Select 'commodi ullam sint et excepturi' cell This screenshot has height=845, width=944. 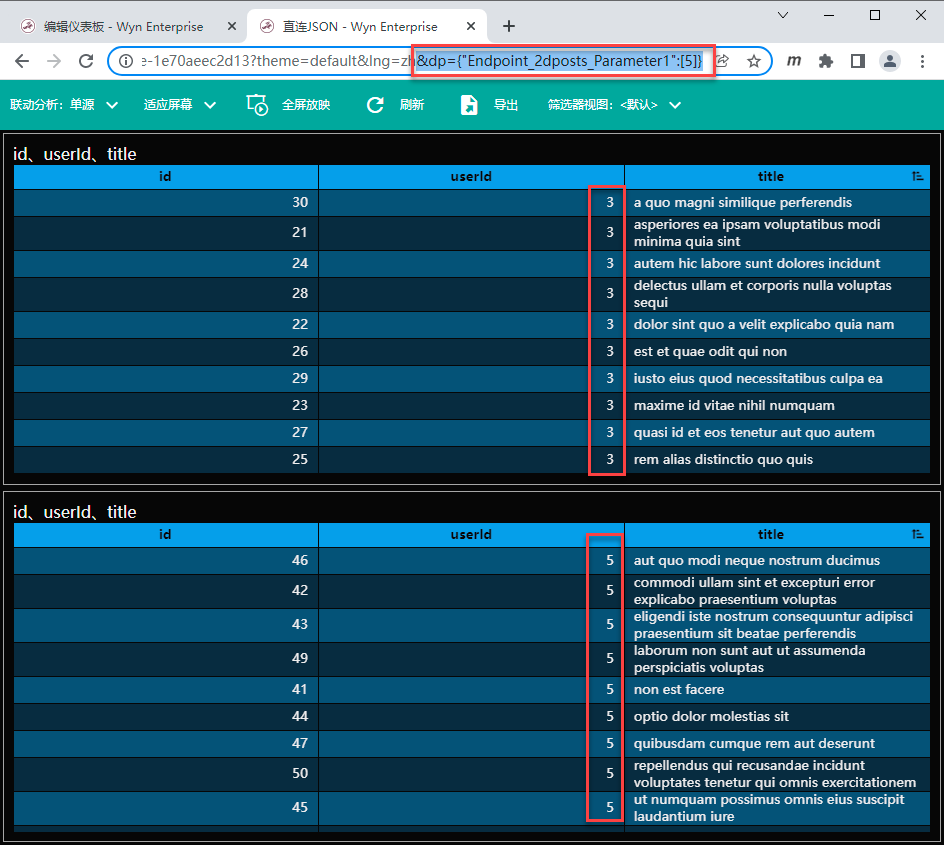(777, 591)
